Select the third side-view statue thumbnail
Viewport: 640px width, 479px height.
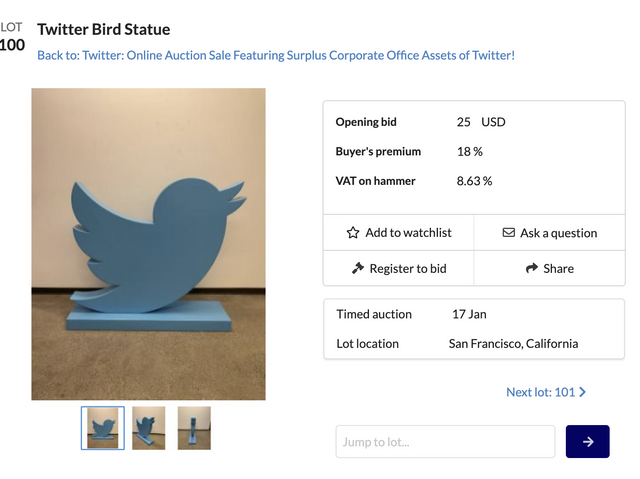coord(194,428)
